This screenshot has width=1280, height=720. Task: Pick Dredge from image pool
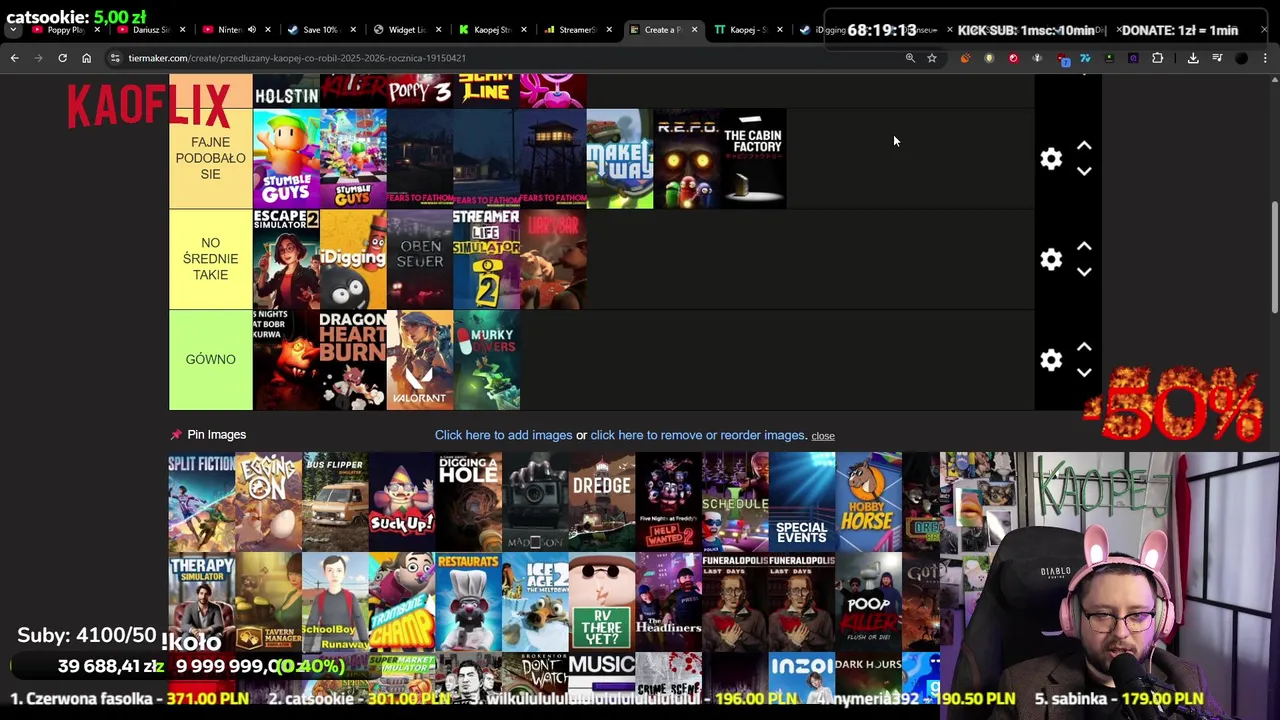[x=602, y=502]
